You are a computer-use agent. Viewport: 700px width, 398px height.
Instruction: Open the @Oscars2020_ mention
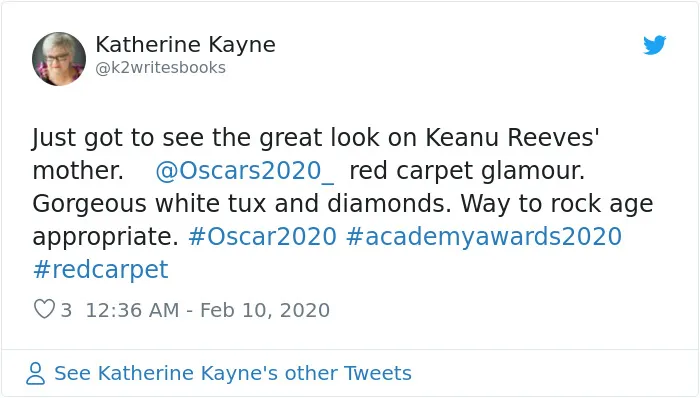pyautogui.click(x=244, y=171)
